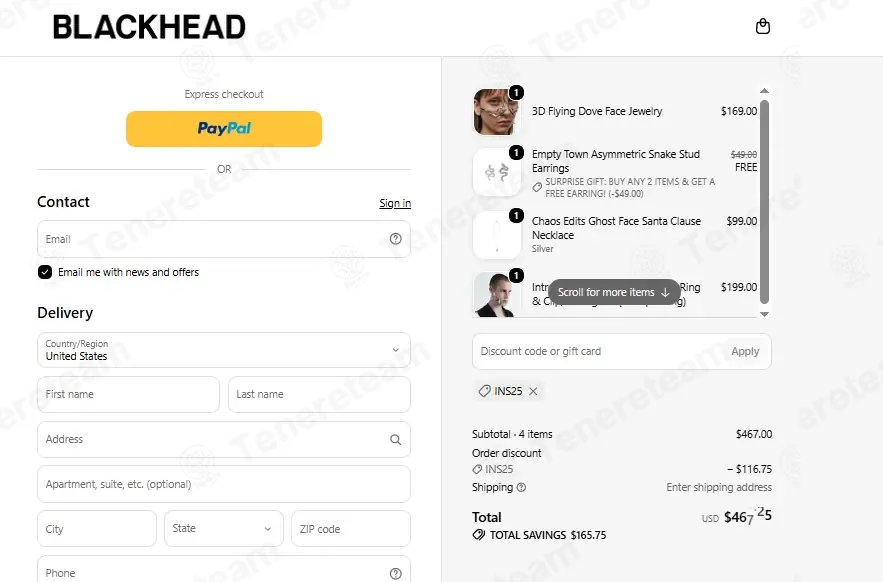Open the Country/Region dropdown

coord(224,350)
